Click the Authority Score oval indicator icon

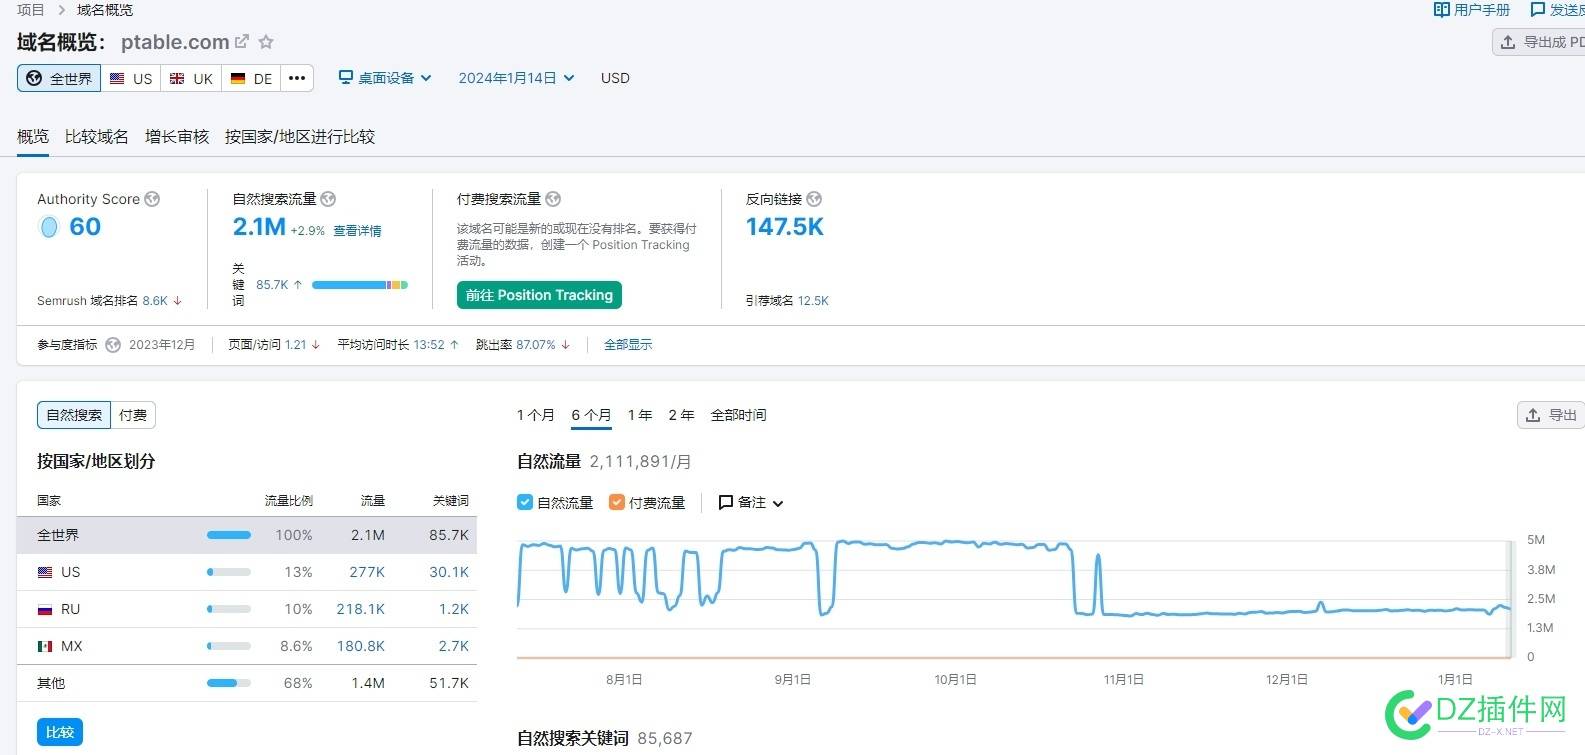click(49, 227)
